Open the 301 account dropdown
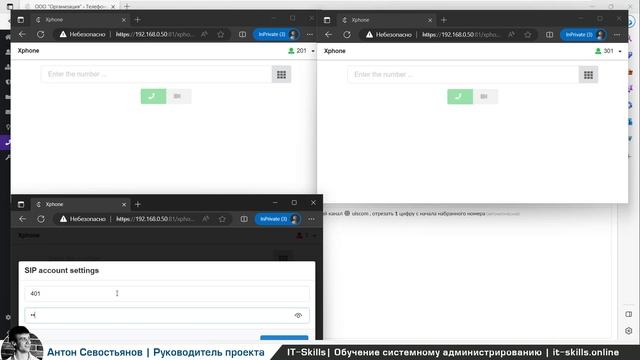Image resolution: width=640 pixels, height=360 pixels. pos(609,51)
